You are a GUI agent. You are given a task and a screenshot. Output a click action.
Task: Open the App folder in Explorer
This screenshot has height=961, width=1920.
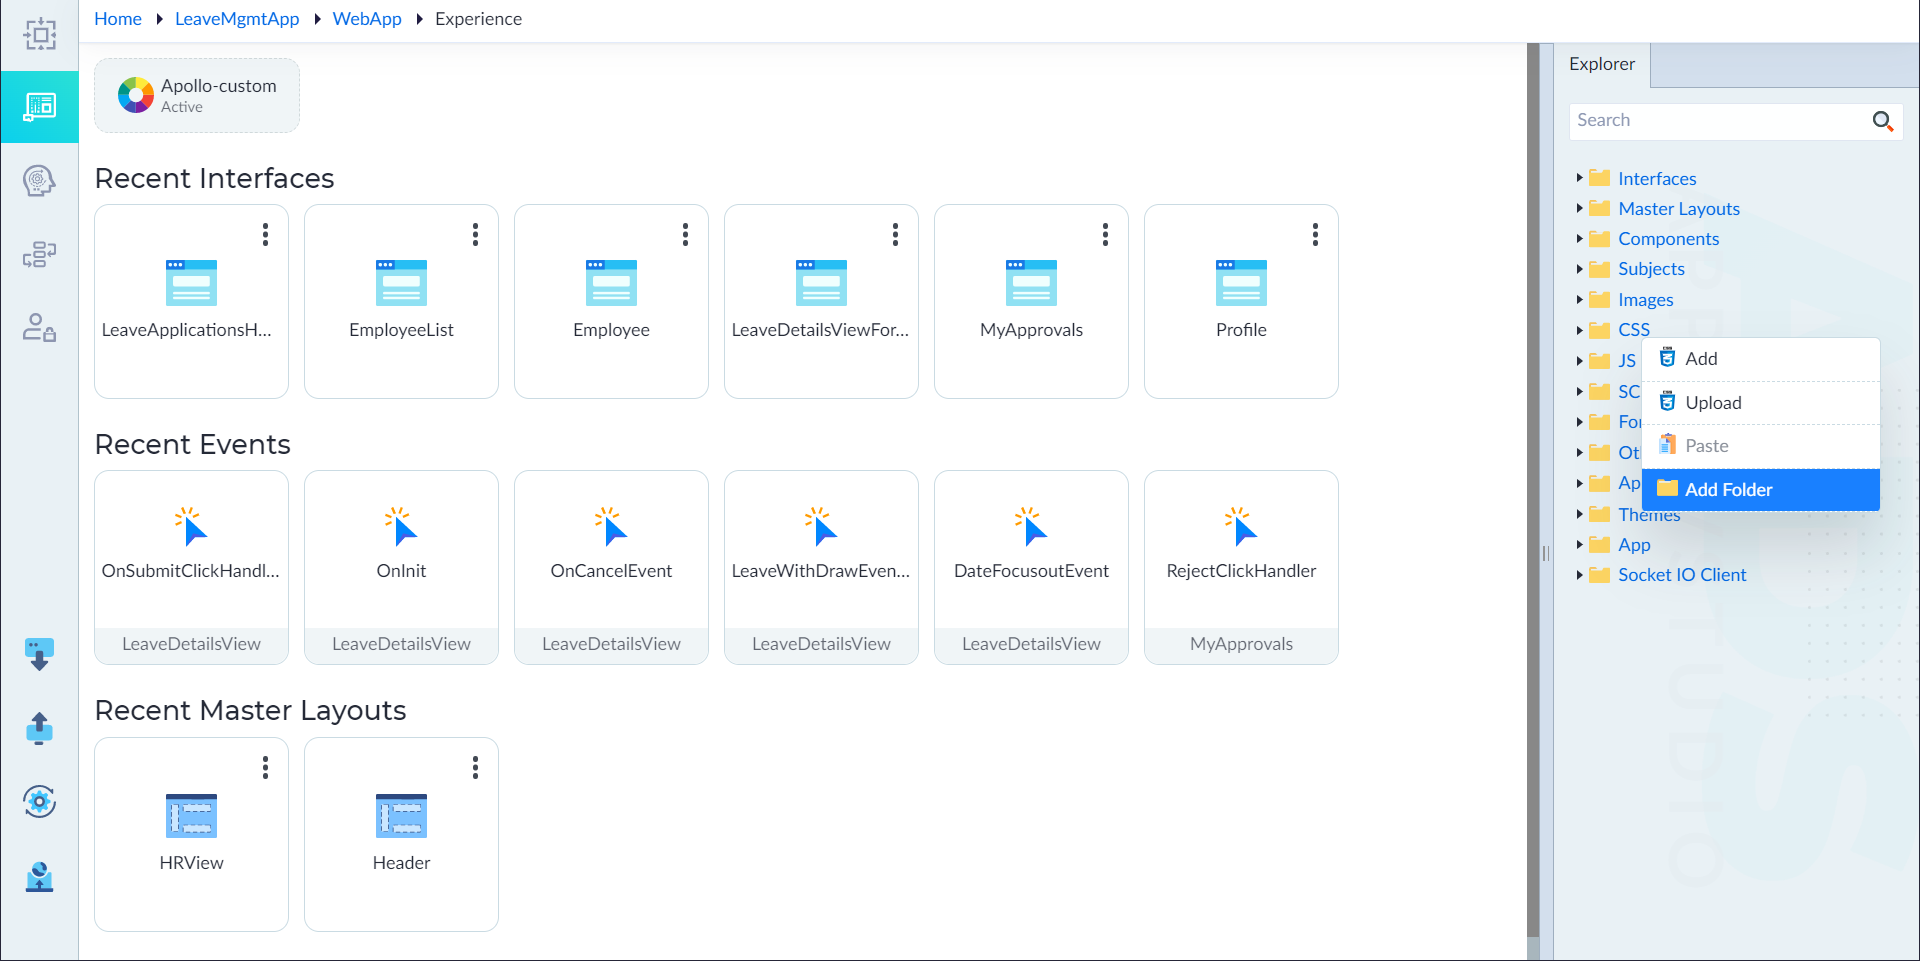pyautogui.click(x=1633, y=545)
